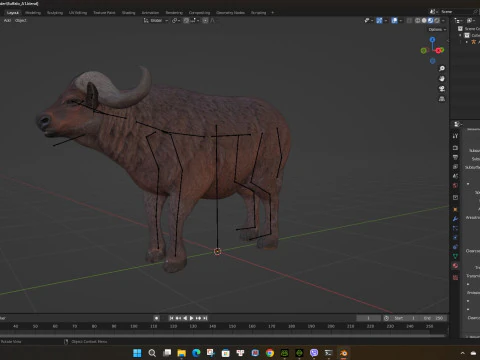Open the Object properties tab
Screen dimensions: 480x360
pyautogui.click(x=455, y=210)
